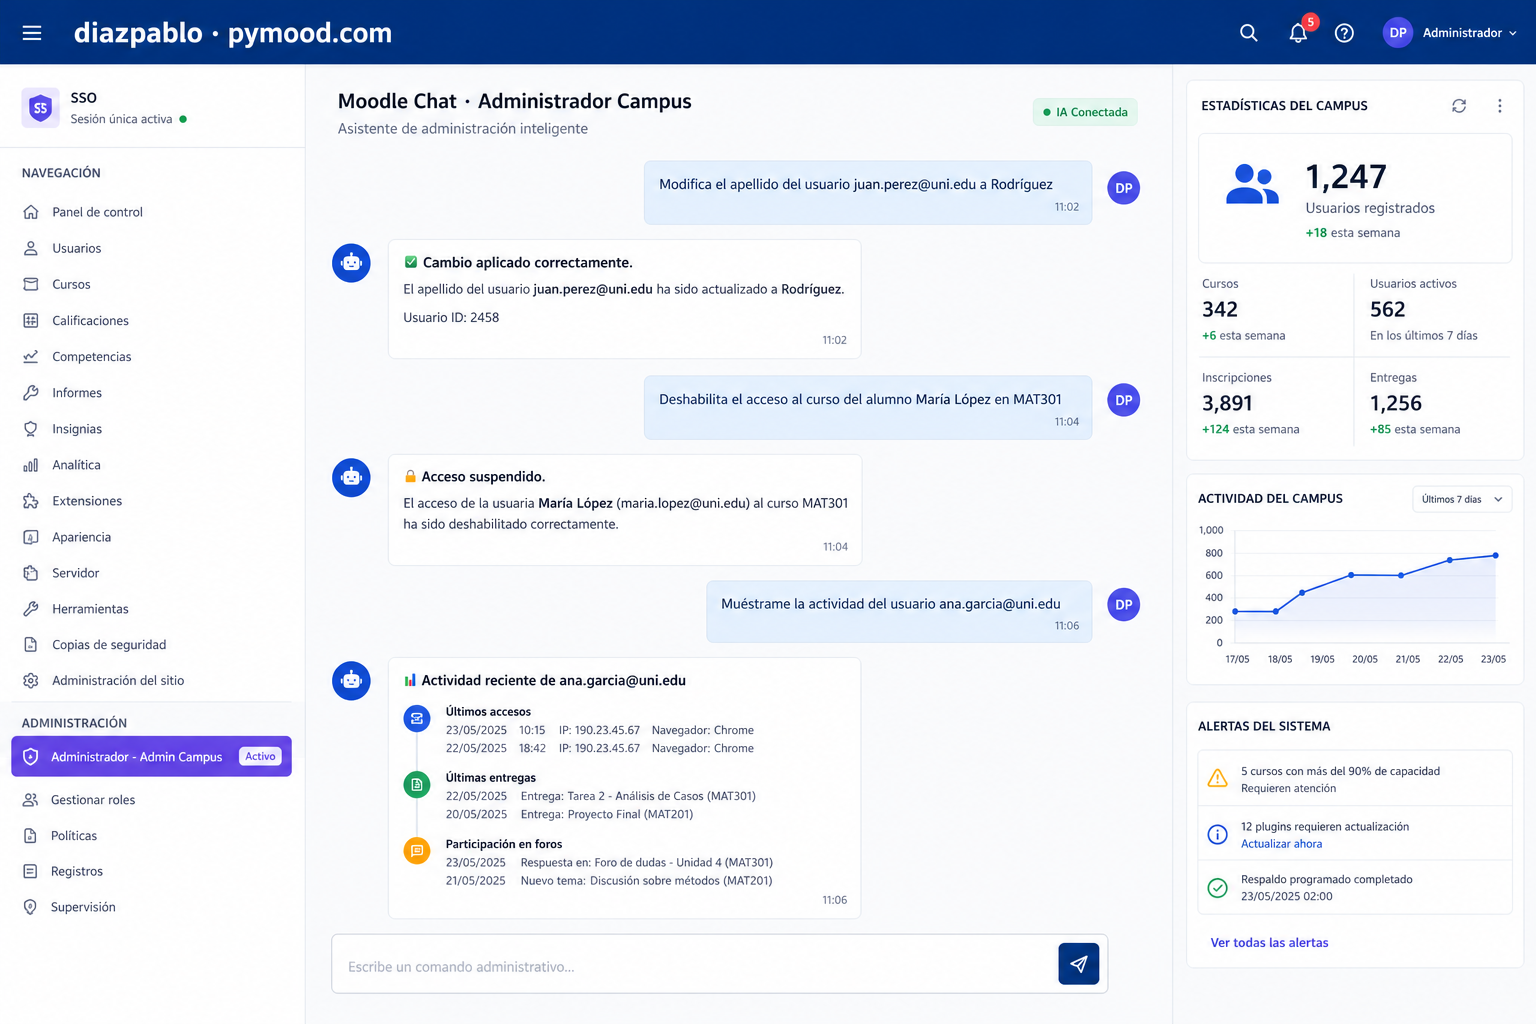Screen dimensions: 1536x1024
Task: Click Administración del sitio gear icon
Action: coord(31,680)
